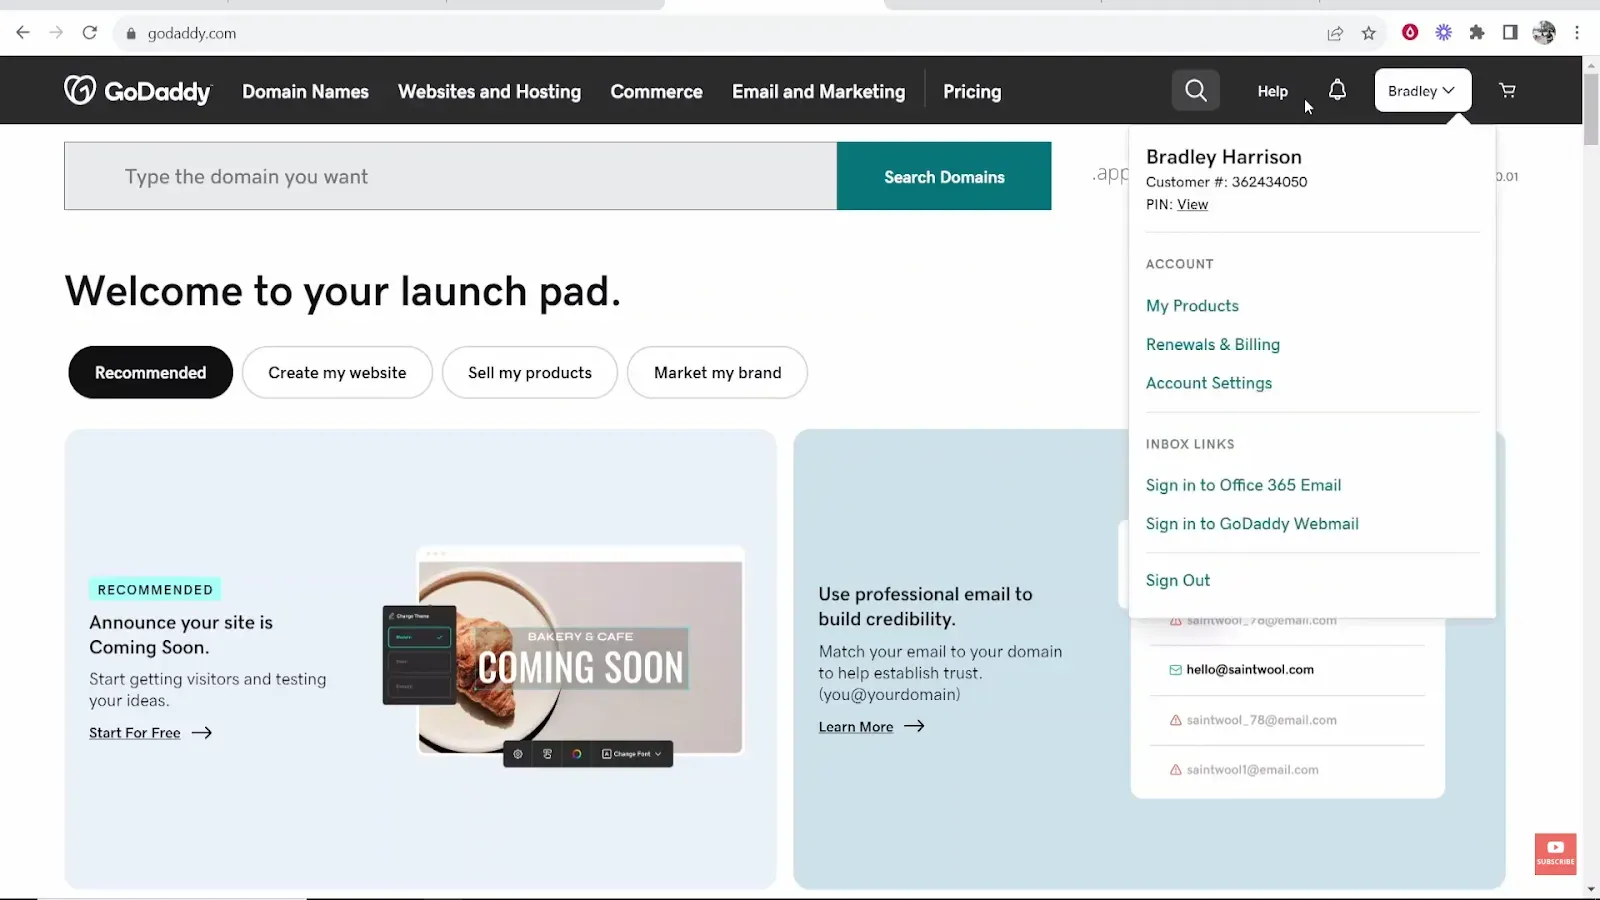Sign in to GoDaddy Webmail
This screenshot has width=1600, height=900.
click(x=1252, y=524)
